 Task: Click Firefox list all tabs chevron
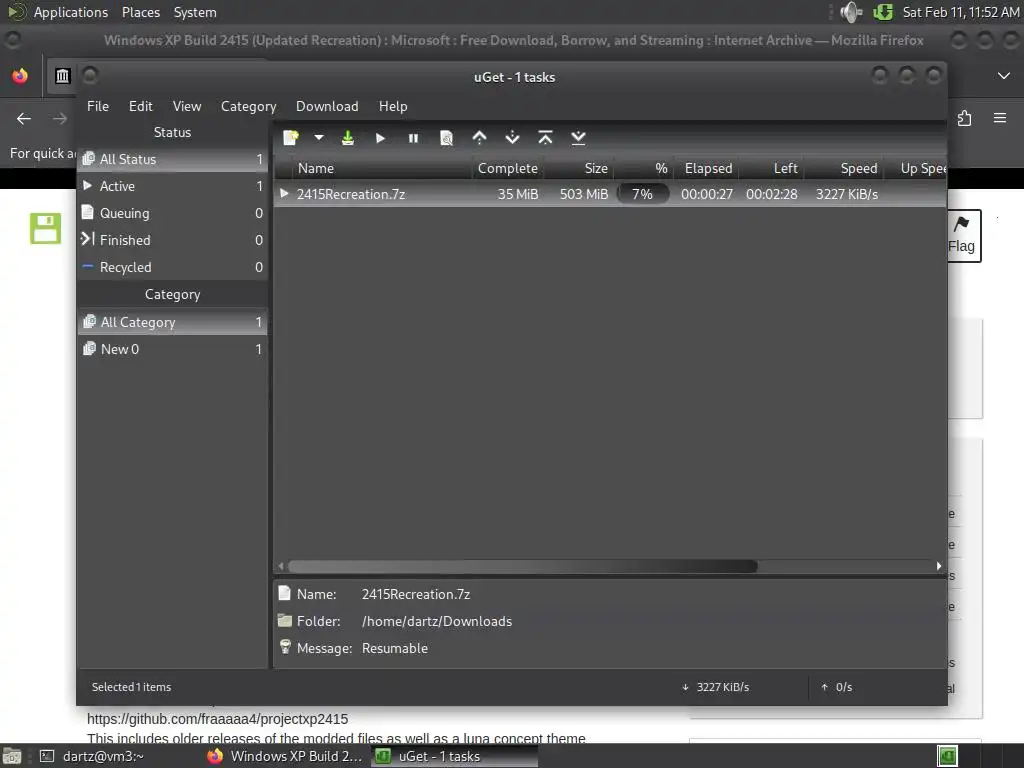(x=1004, y=76)
